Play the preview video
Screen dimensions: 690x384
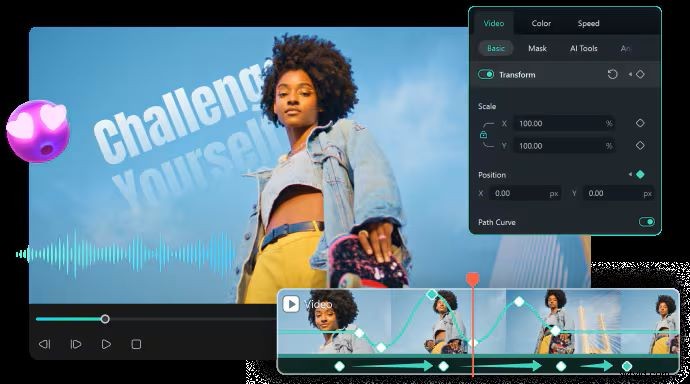coord(106,344)
